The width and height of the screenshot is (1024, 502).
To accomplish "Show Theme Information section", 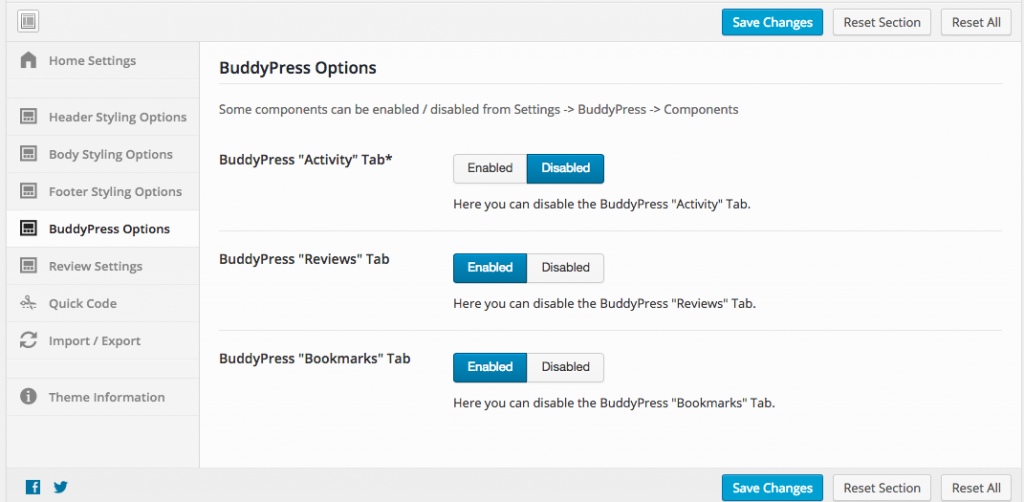I will point(103,397).
